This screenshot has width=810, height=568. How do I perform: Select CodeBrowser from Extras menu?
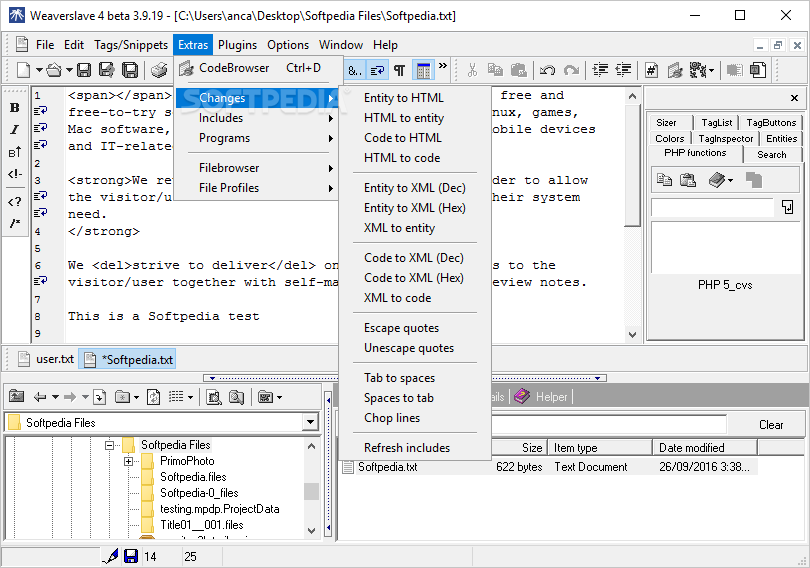pos(256,68)
